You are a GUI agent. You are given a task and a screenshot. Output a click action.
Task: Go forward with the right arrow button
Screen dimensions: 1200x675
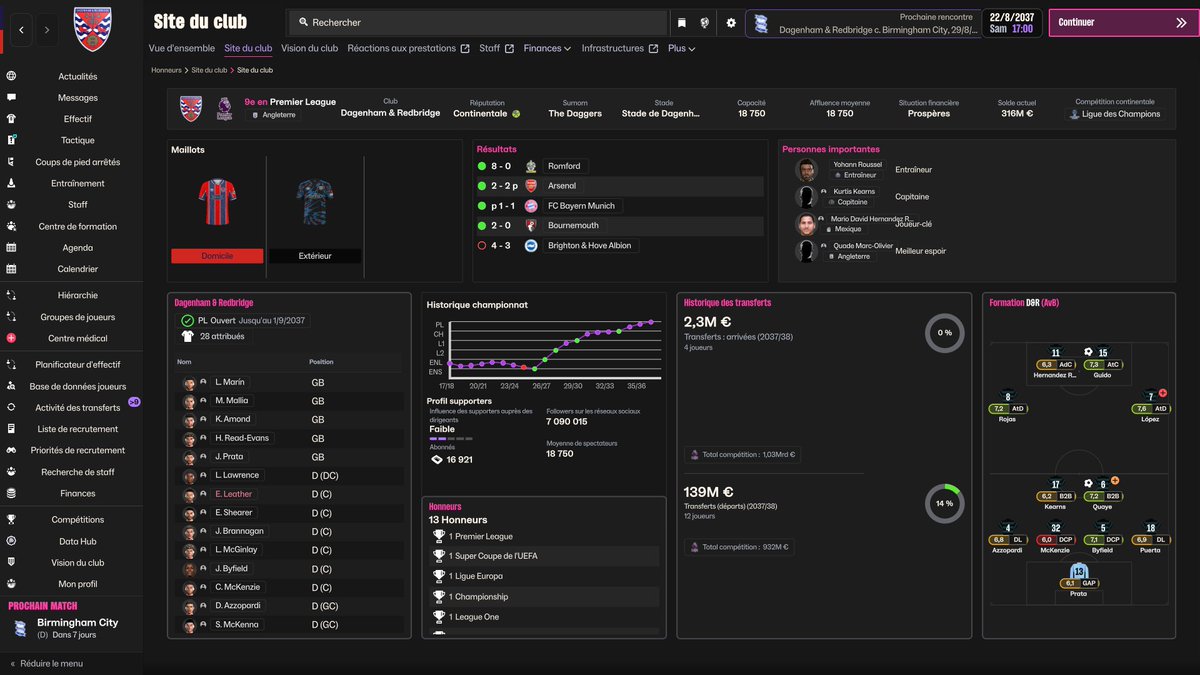point(46,30)
